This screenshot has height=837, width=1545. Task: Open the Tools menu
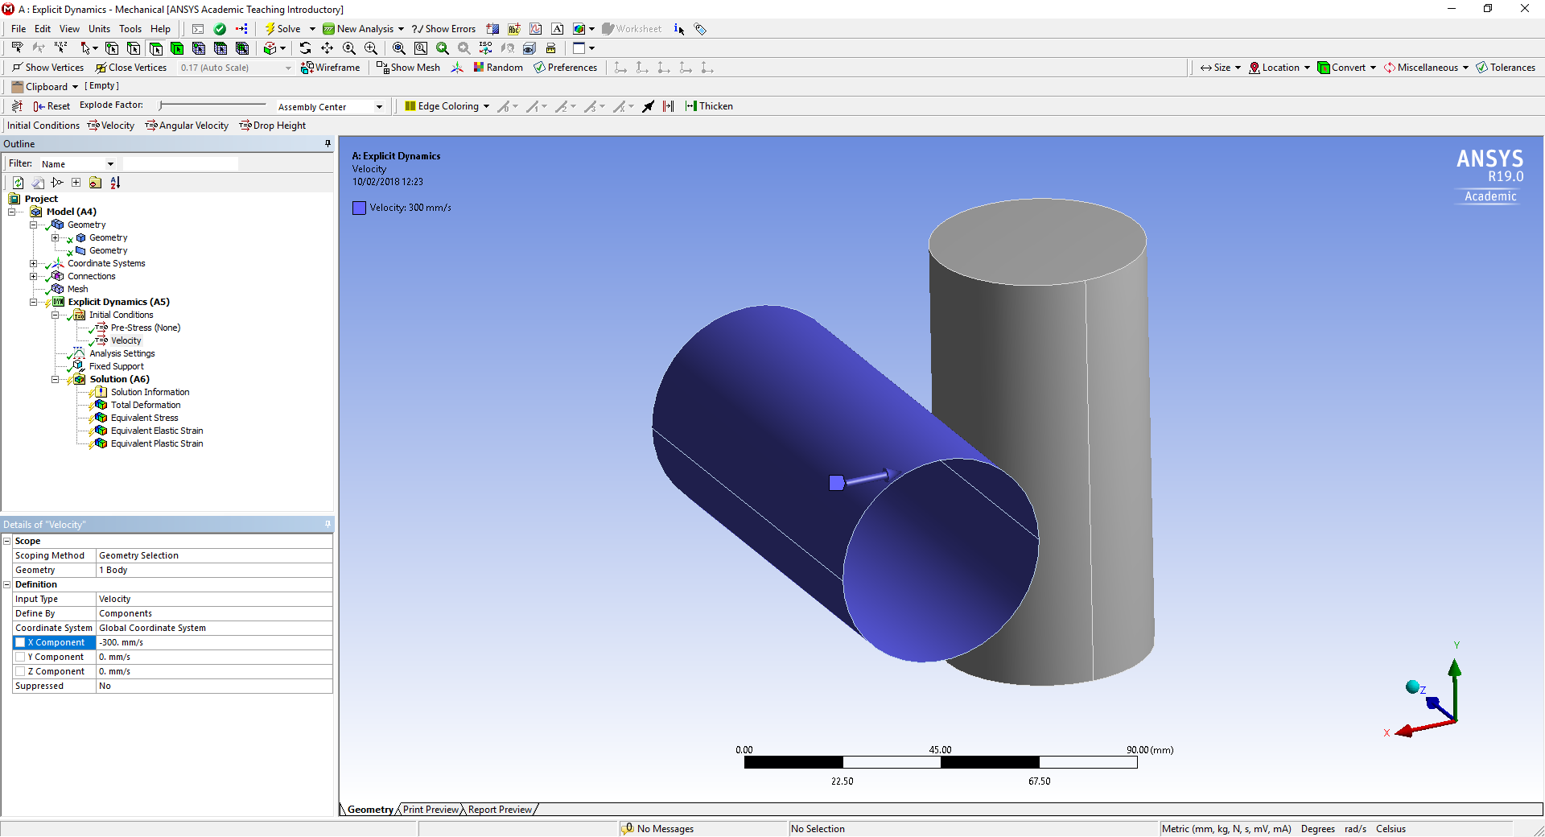pos(130,29)
